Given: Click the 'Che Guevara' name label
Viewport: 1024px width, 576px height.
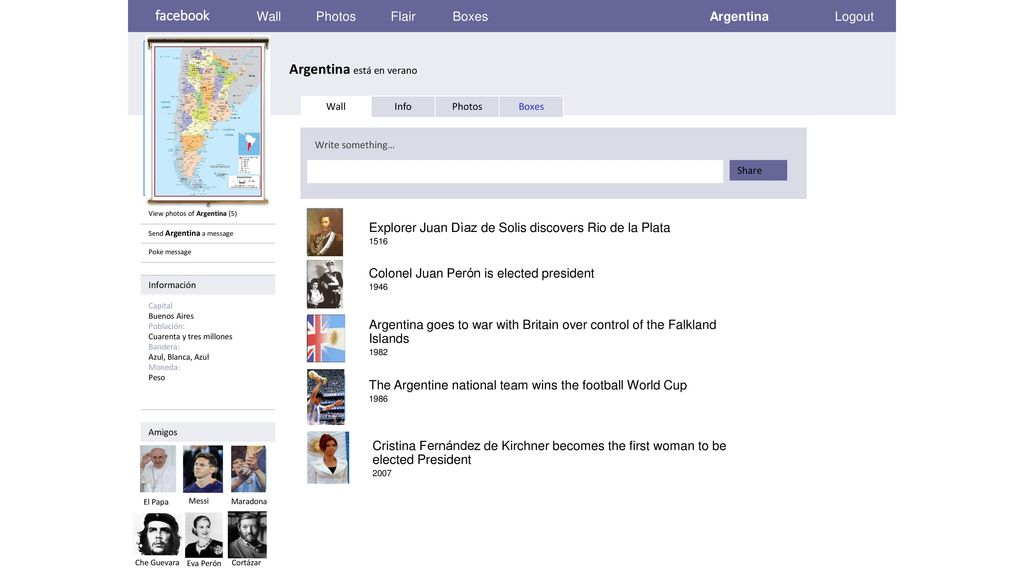Looking at the screenshot, I should point(157,563).
